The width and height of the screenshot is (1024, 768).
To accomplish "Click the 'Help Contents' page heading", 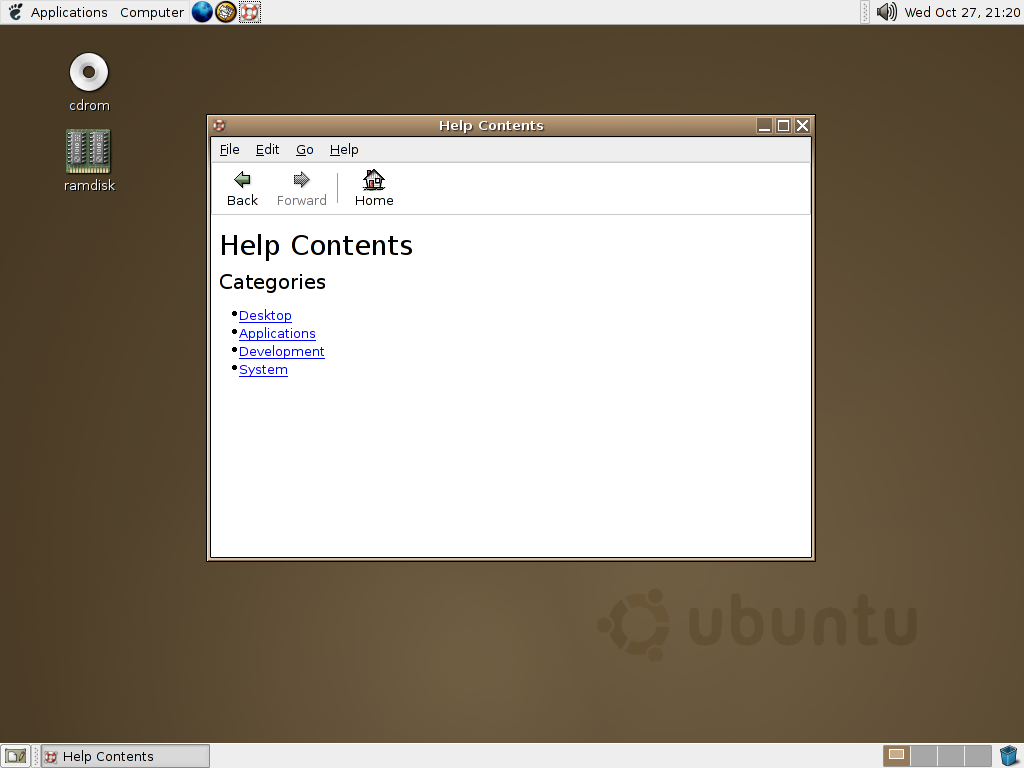I will coord(316,246).
